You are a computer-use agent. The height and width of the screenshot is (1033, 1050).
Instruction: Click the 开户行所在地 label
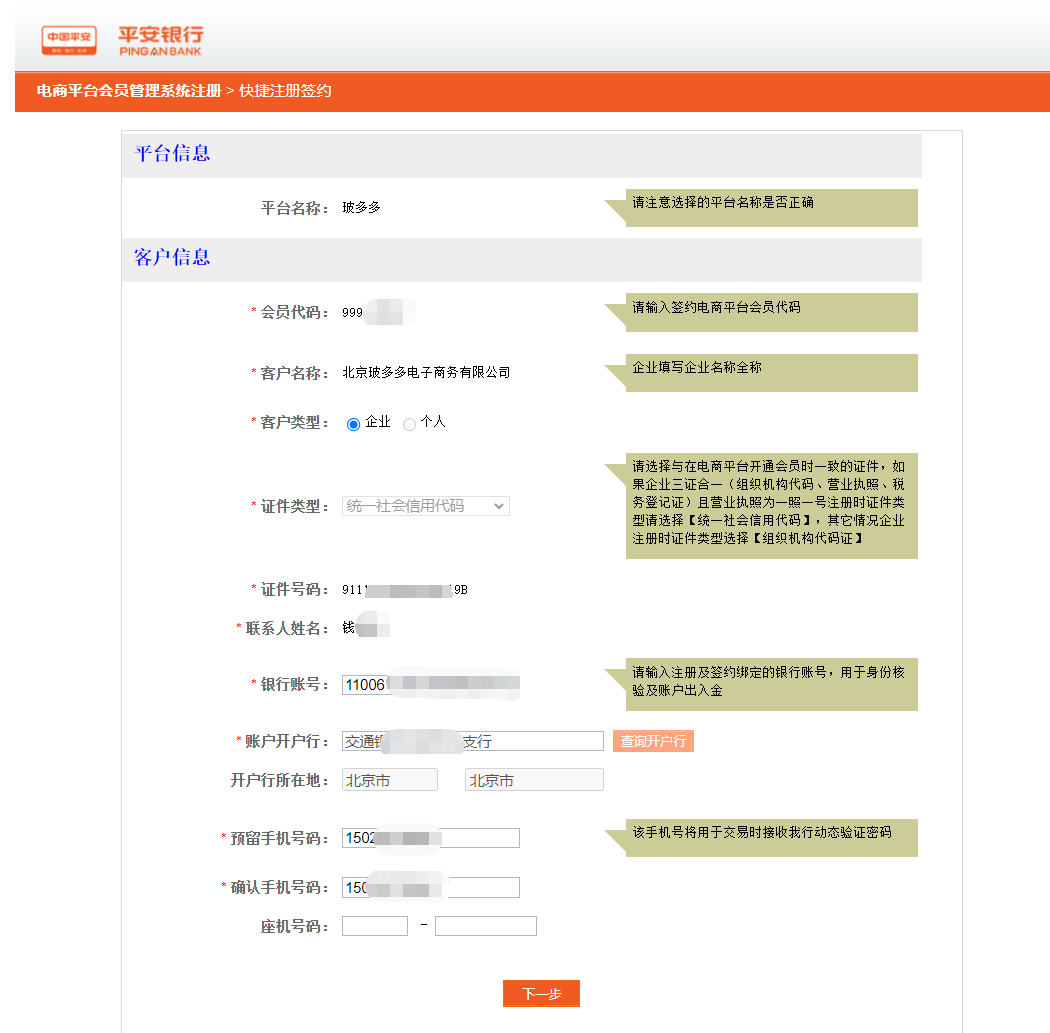[280, 780]
